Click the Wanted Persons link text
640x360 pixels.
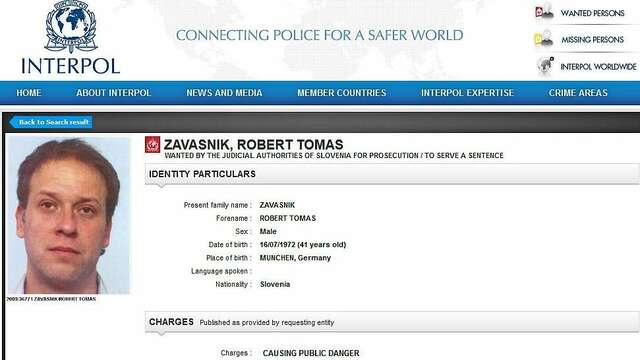point(592,13)
